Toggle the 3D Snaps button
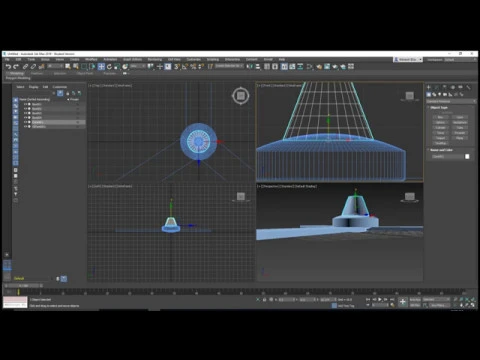The image size is (480, 360). 177,67
